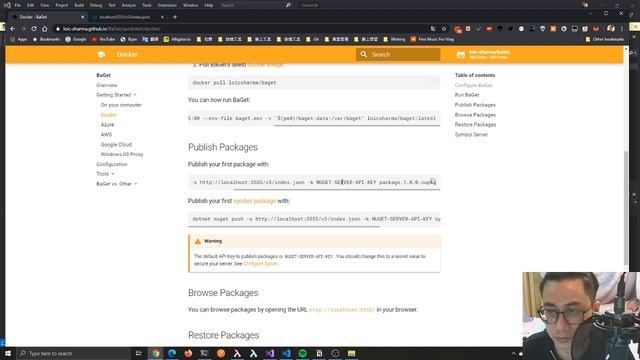Open the BaGet GitHub repository link in the header

click(x=483, y=54)
